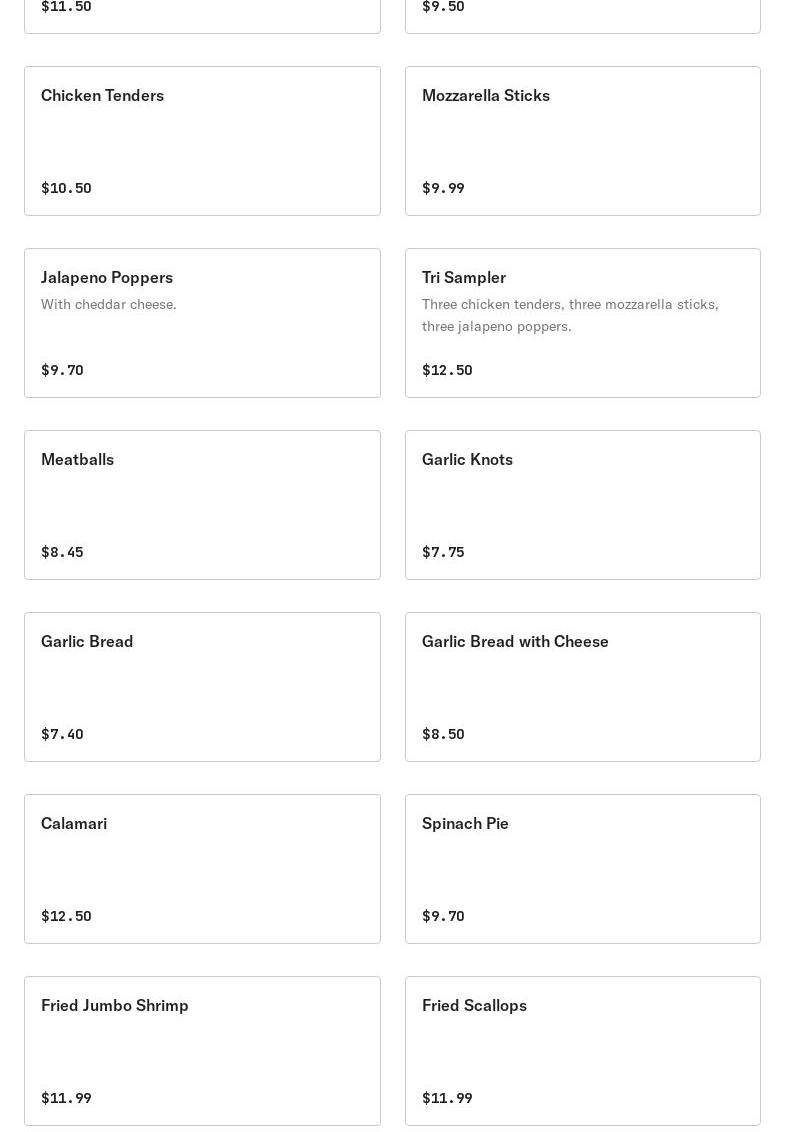This screenshot has height=1132, width=785.
Task: Click the $8.50 price label
Action: click(443, 734)
